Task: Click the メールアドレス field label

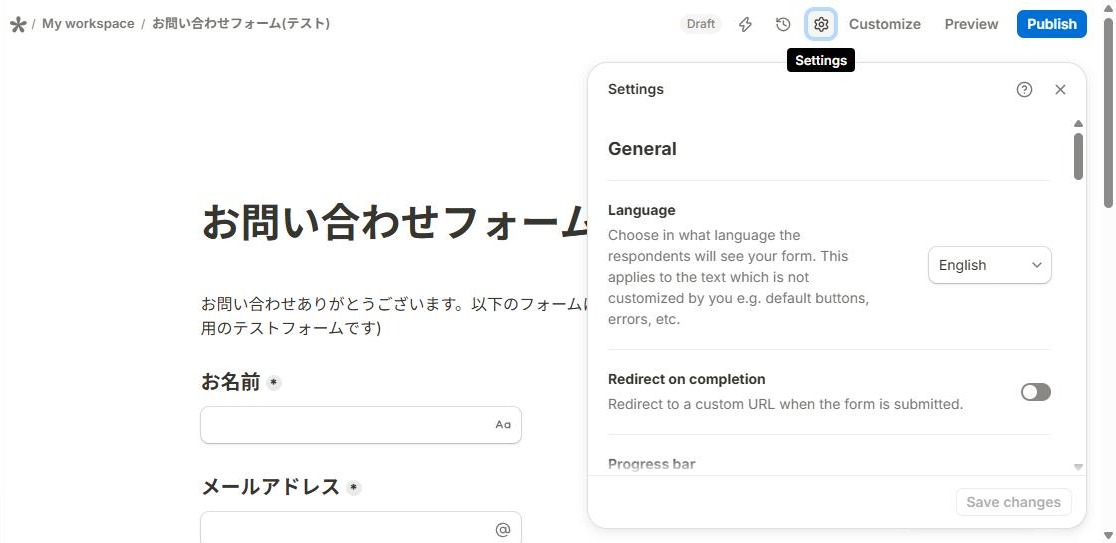Action: pos(270,487)
